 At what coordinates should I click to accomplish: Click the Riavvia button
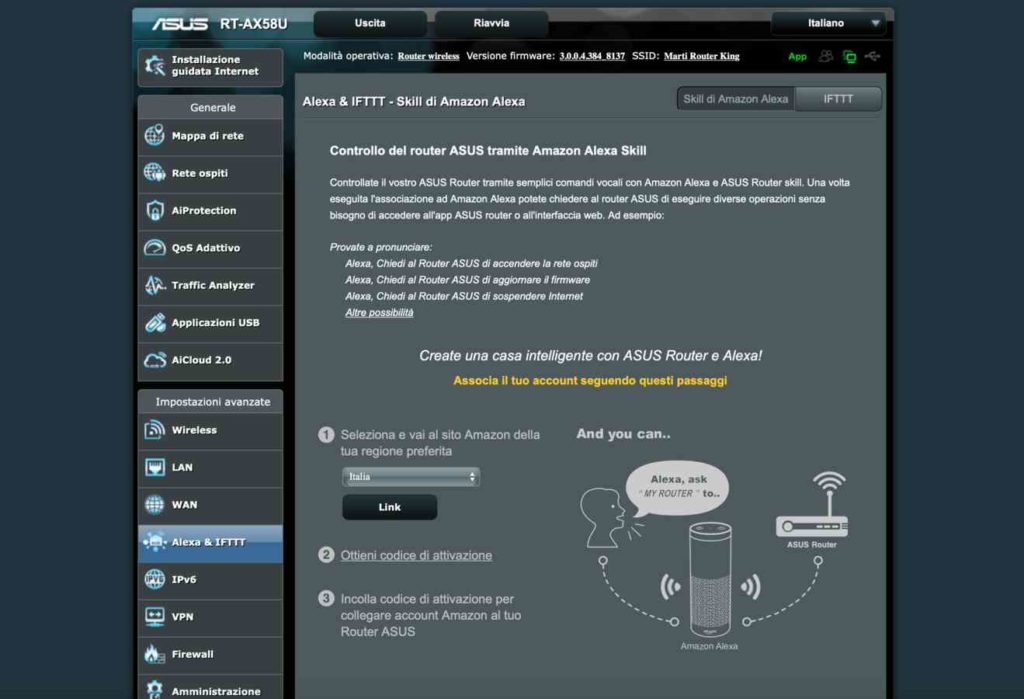coord(491,23)
